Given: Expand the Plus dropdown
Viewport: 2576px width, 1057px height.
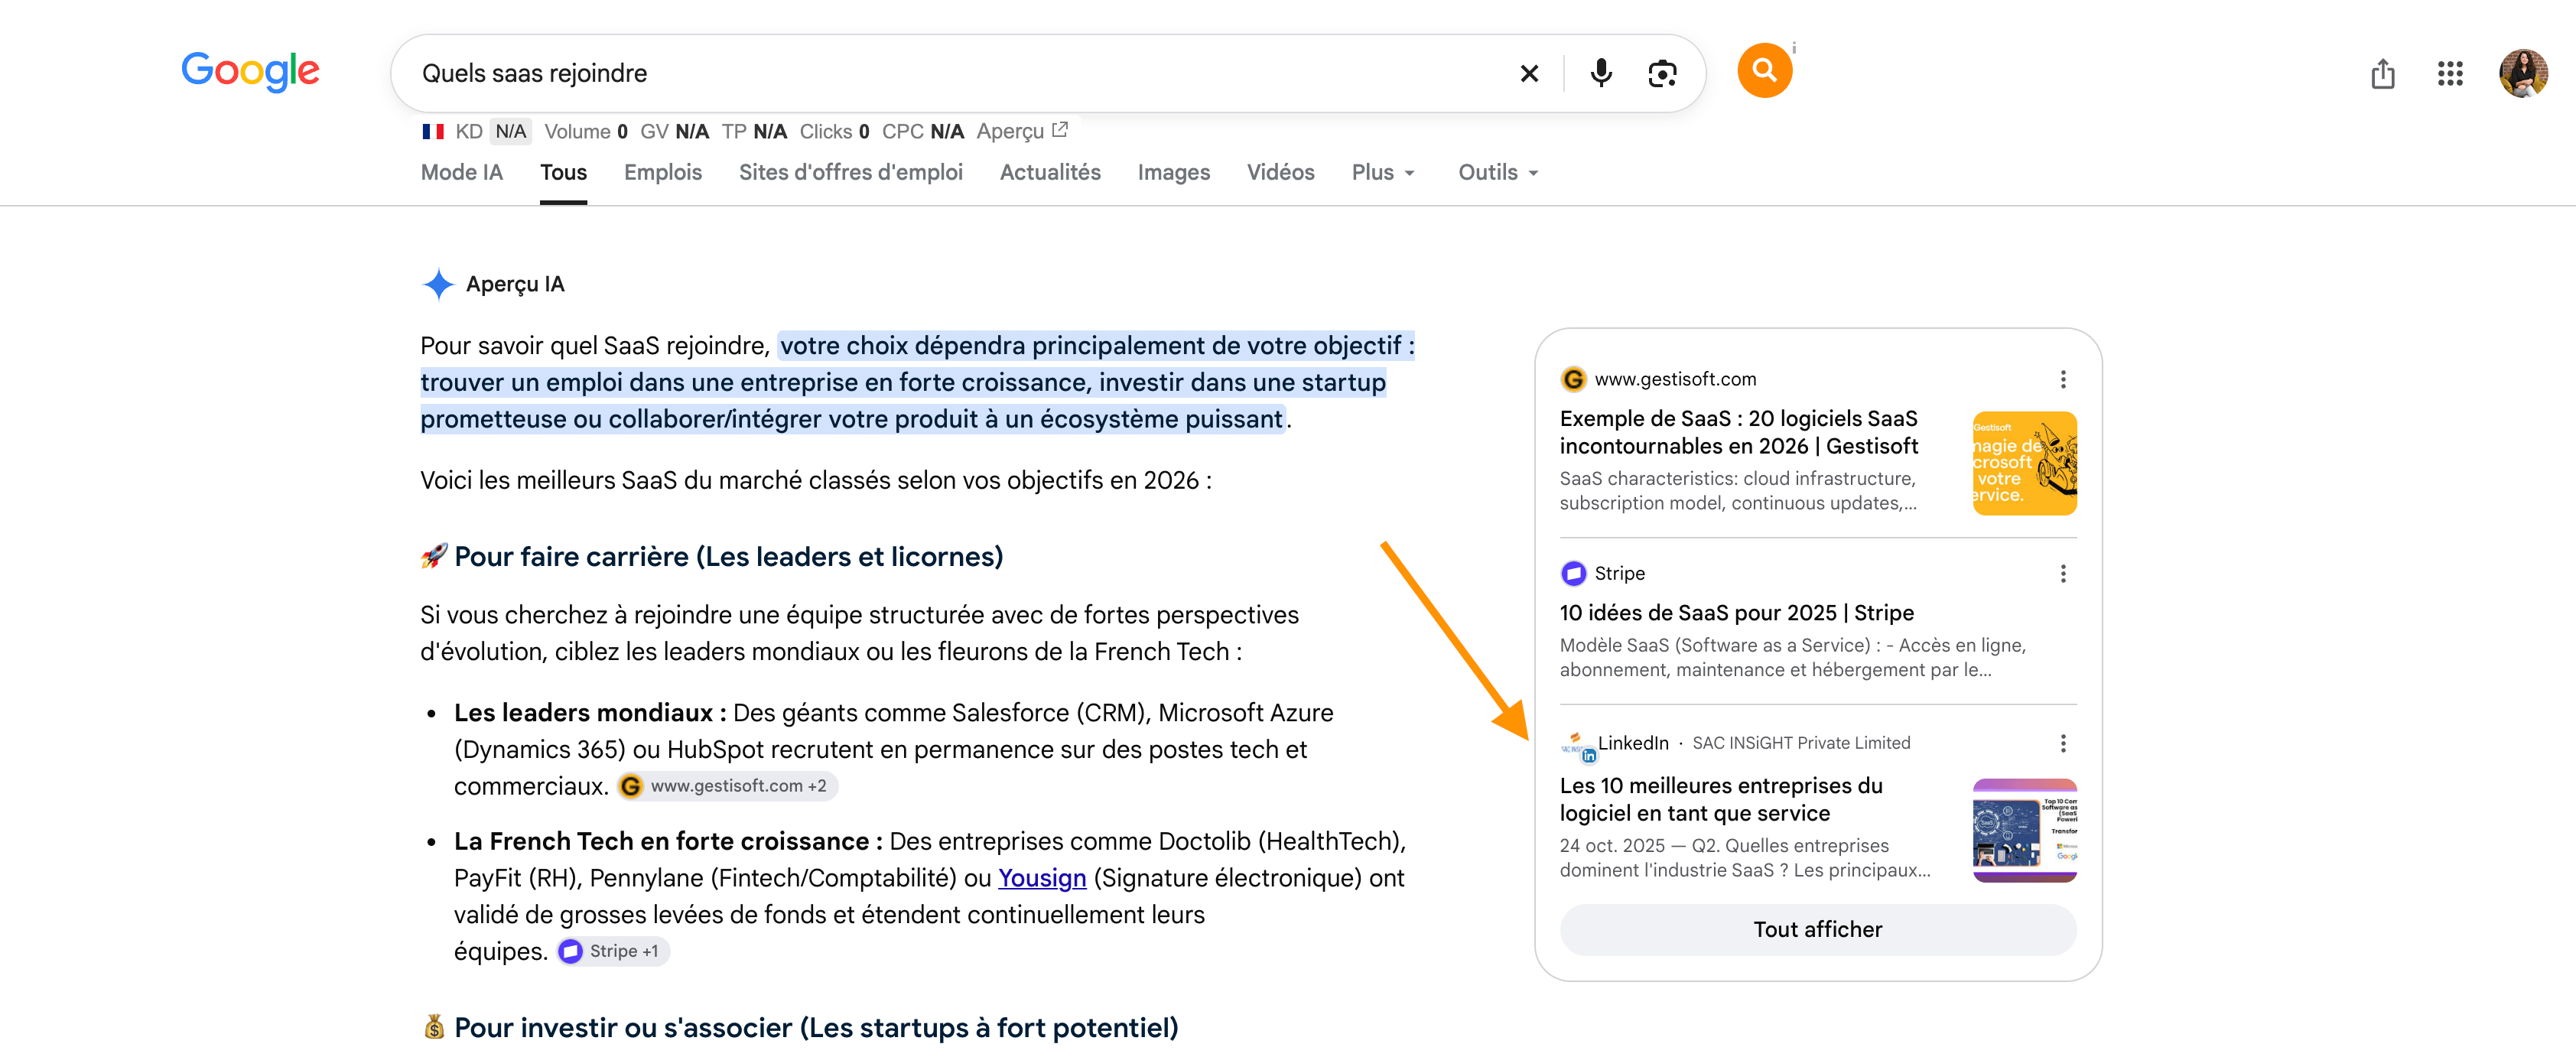Looking at the screenshot, I should click(1383, 172).
